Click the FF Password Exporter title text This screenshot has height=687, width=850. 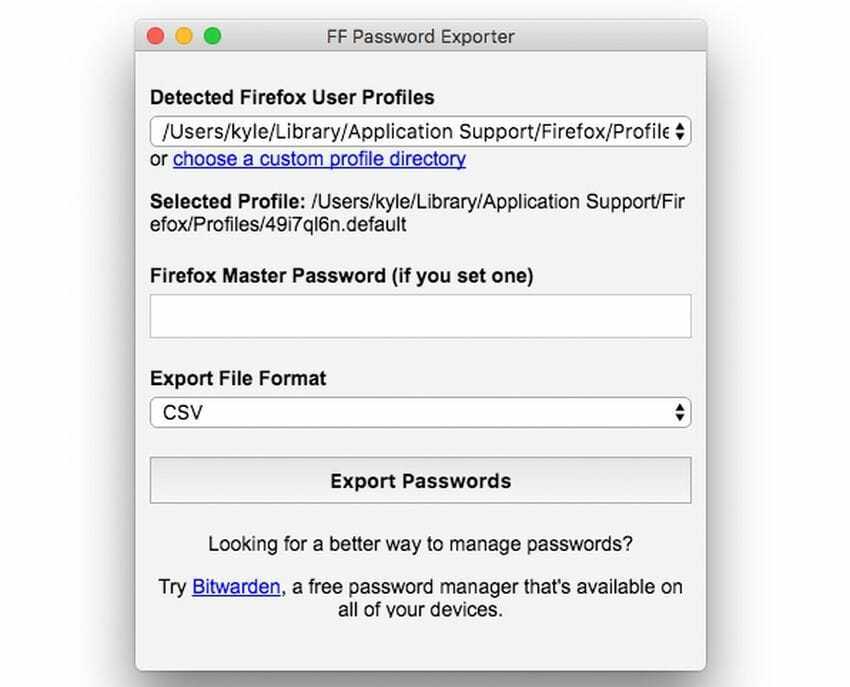[x=420, y=36]
